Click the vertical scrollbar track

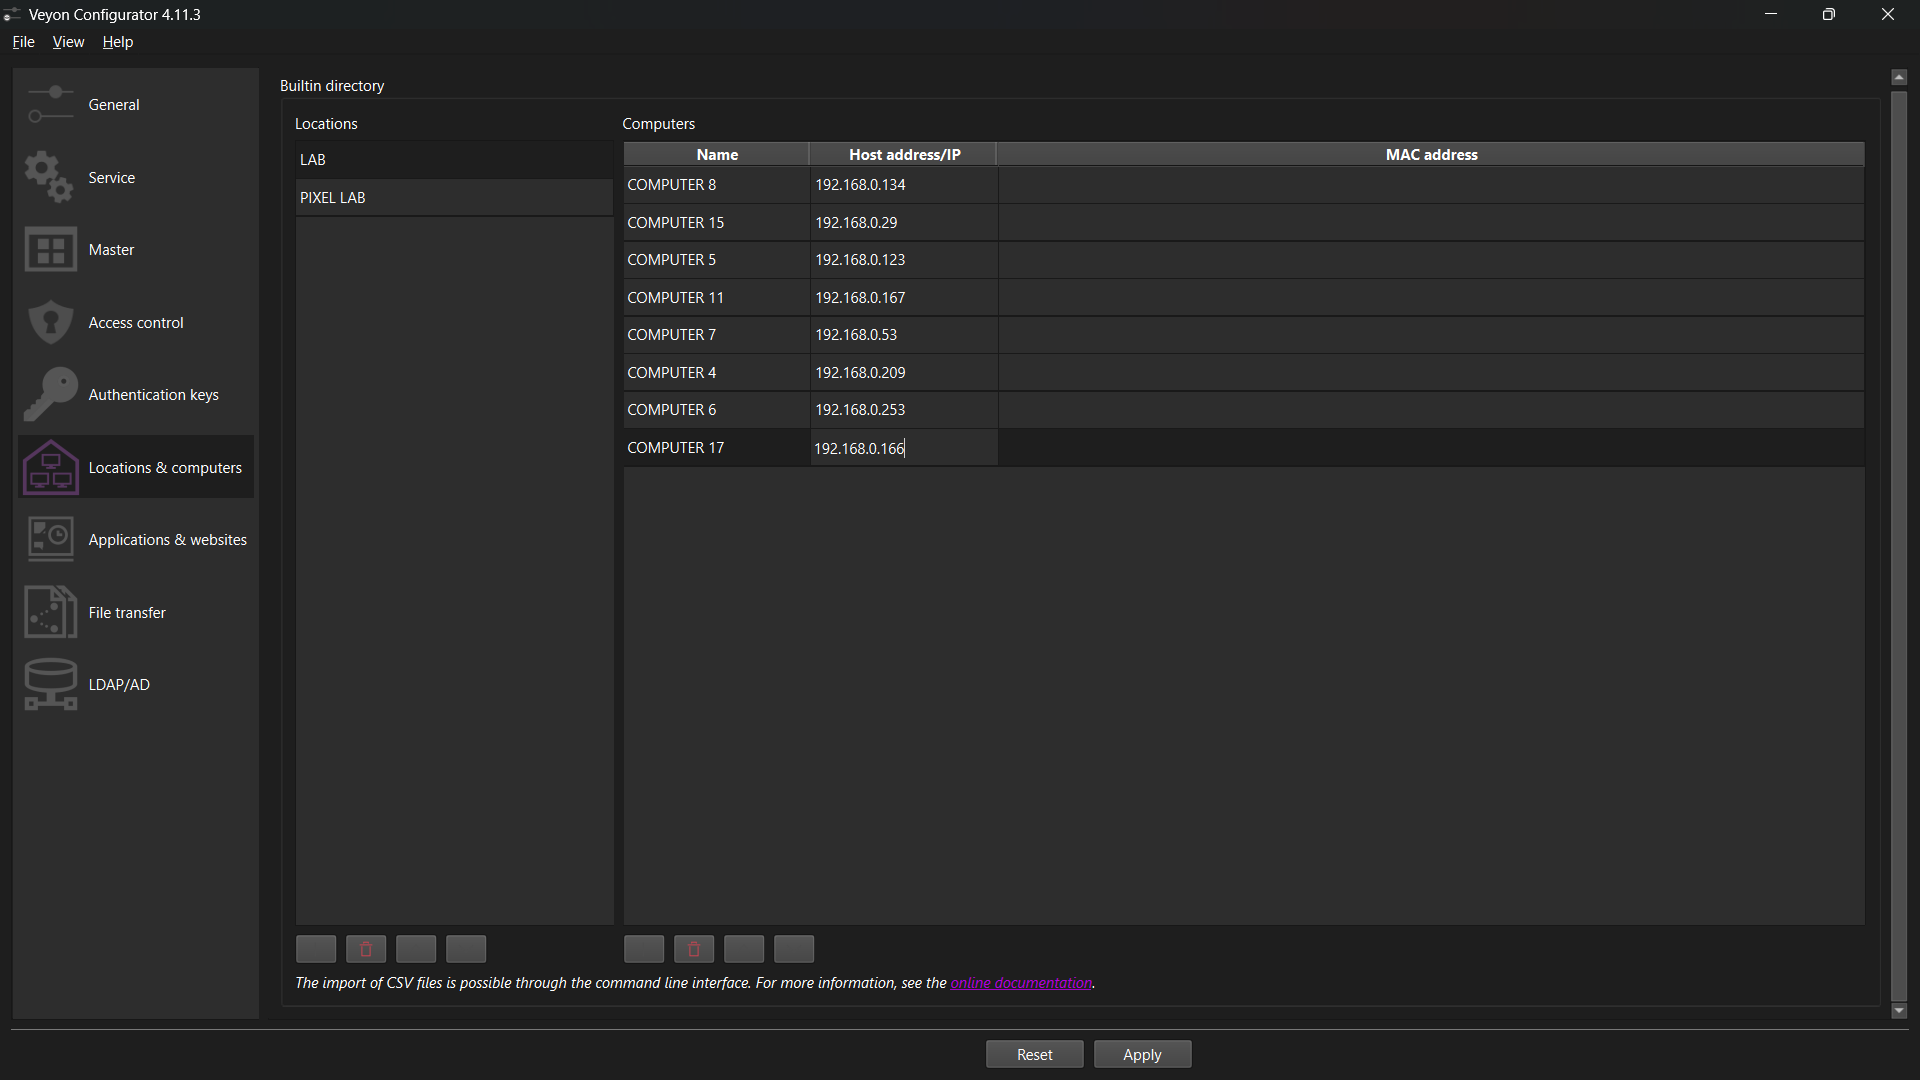click(1899, 545)
